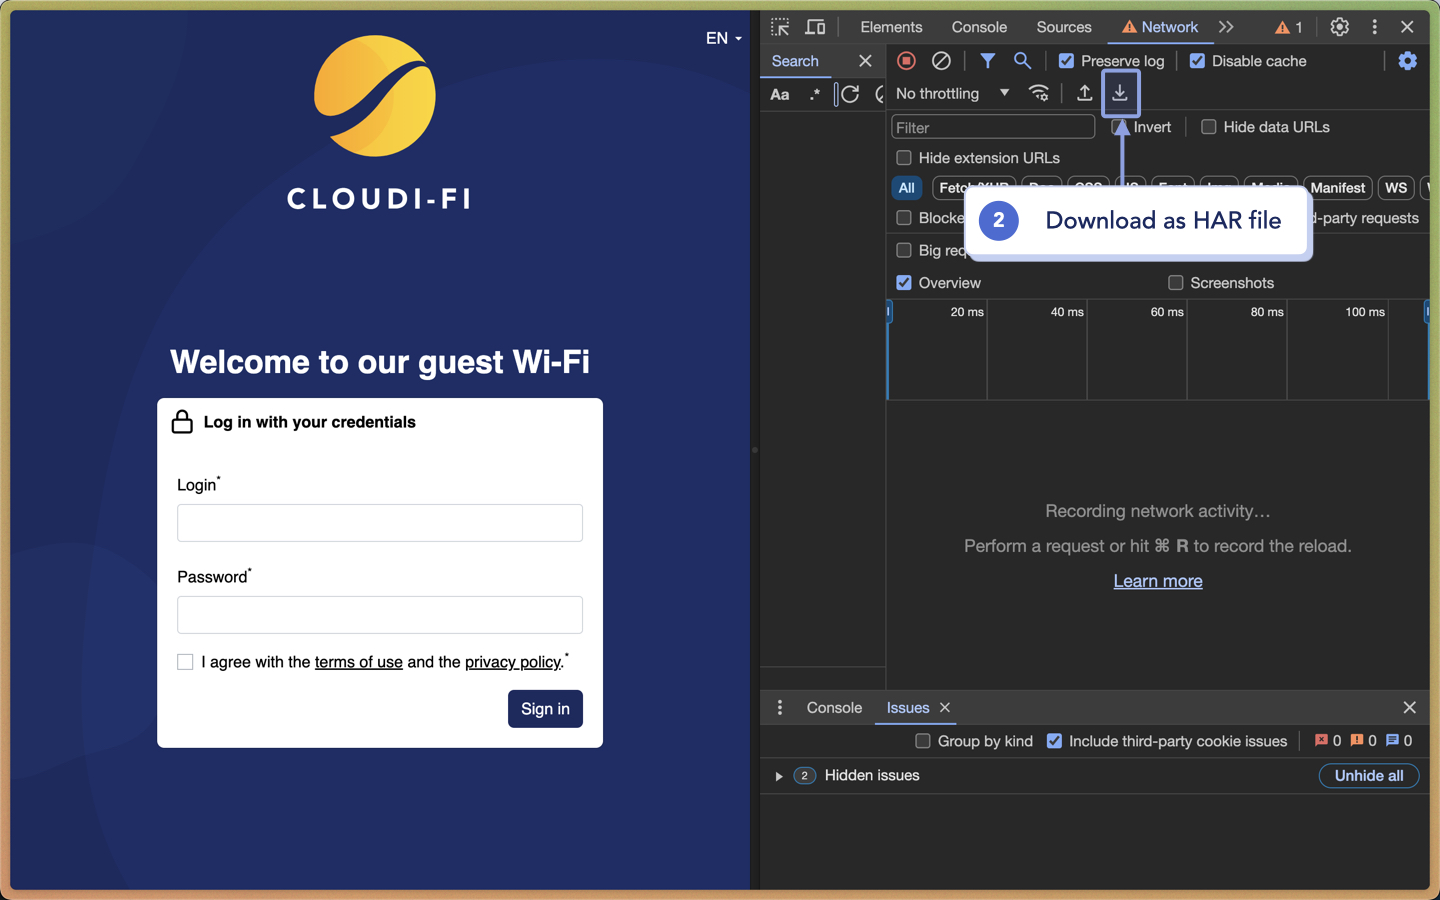The image size is (1440, 900).
Task: Switch to the Elements tab
Action: point(891,27)
